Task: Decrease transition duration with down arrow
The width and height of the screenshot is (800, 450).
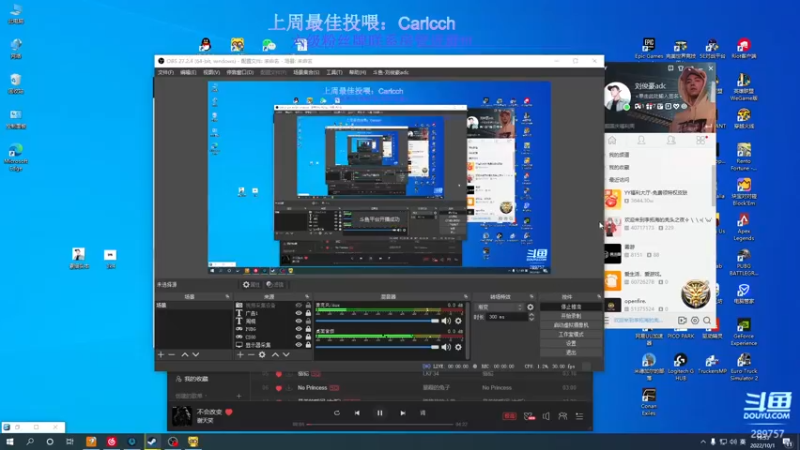Action: tap(531, 319)
